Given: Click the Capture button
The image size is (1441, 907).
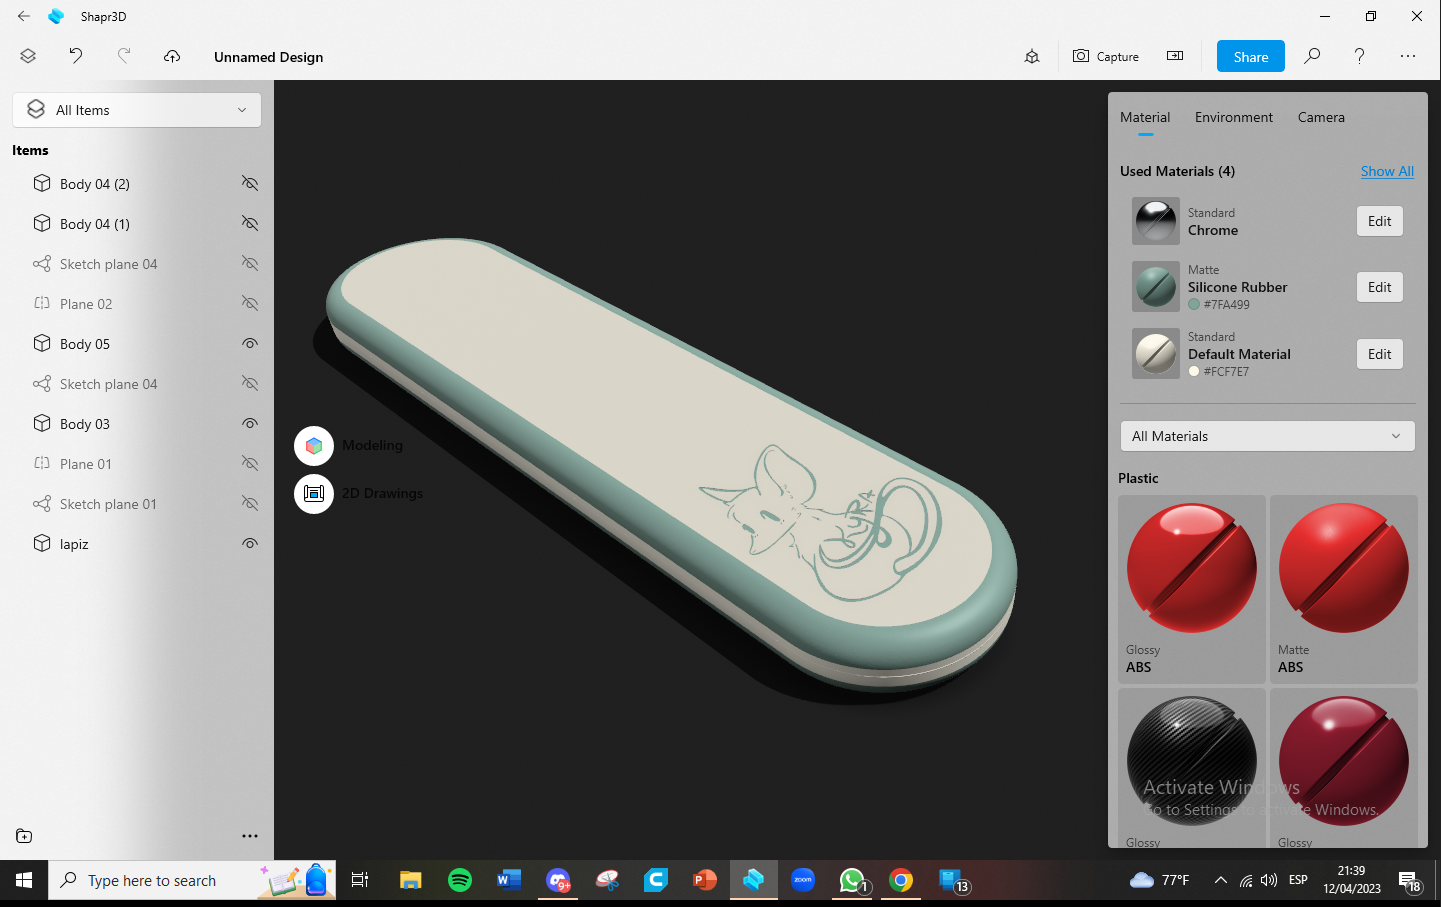Looking at the screenshot, I should click(x=1106, y=56).
